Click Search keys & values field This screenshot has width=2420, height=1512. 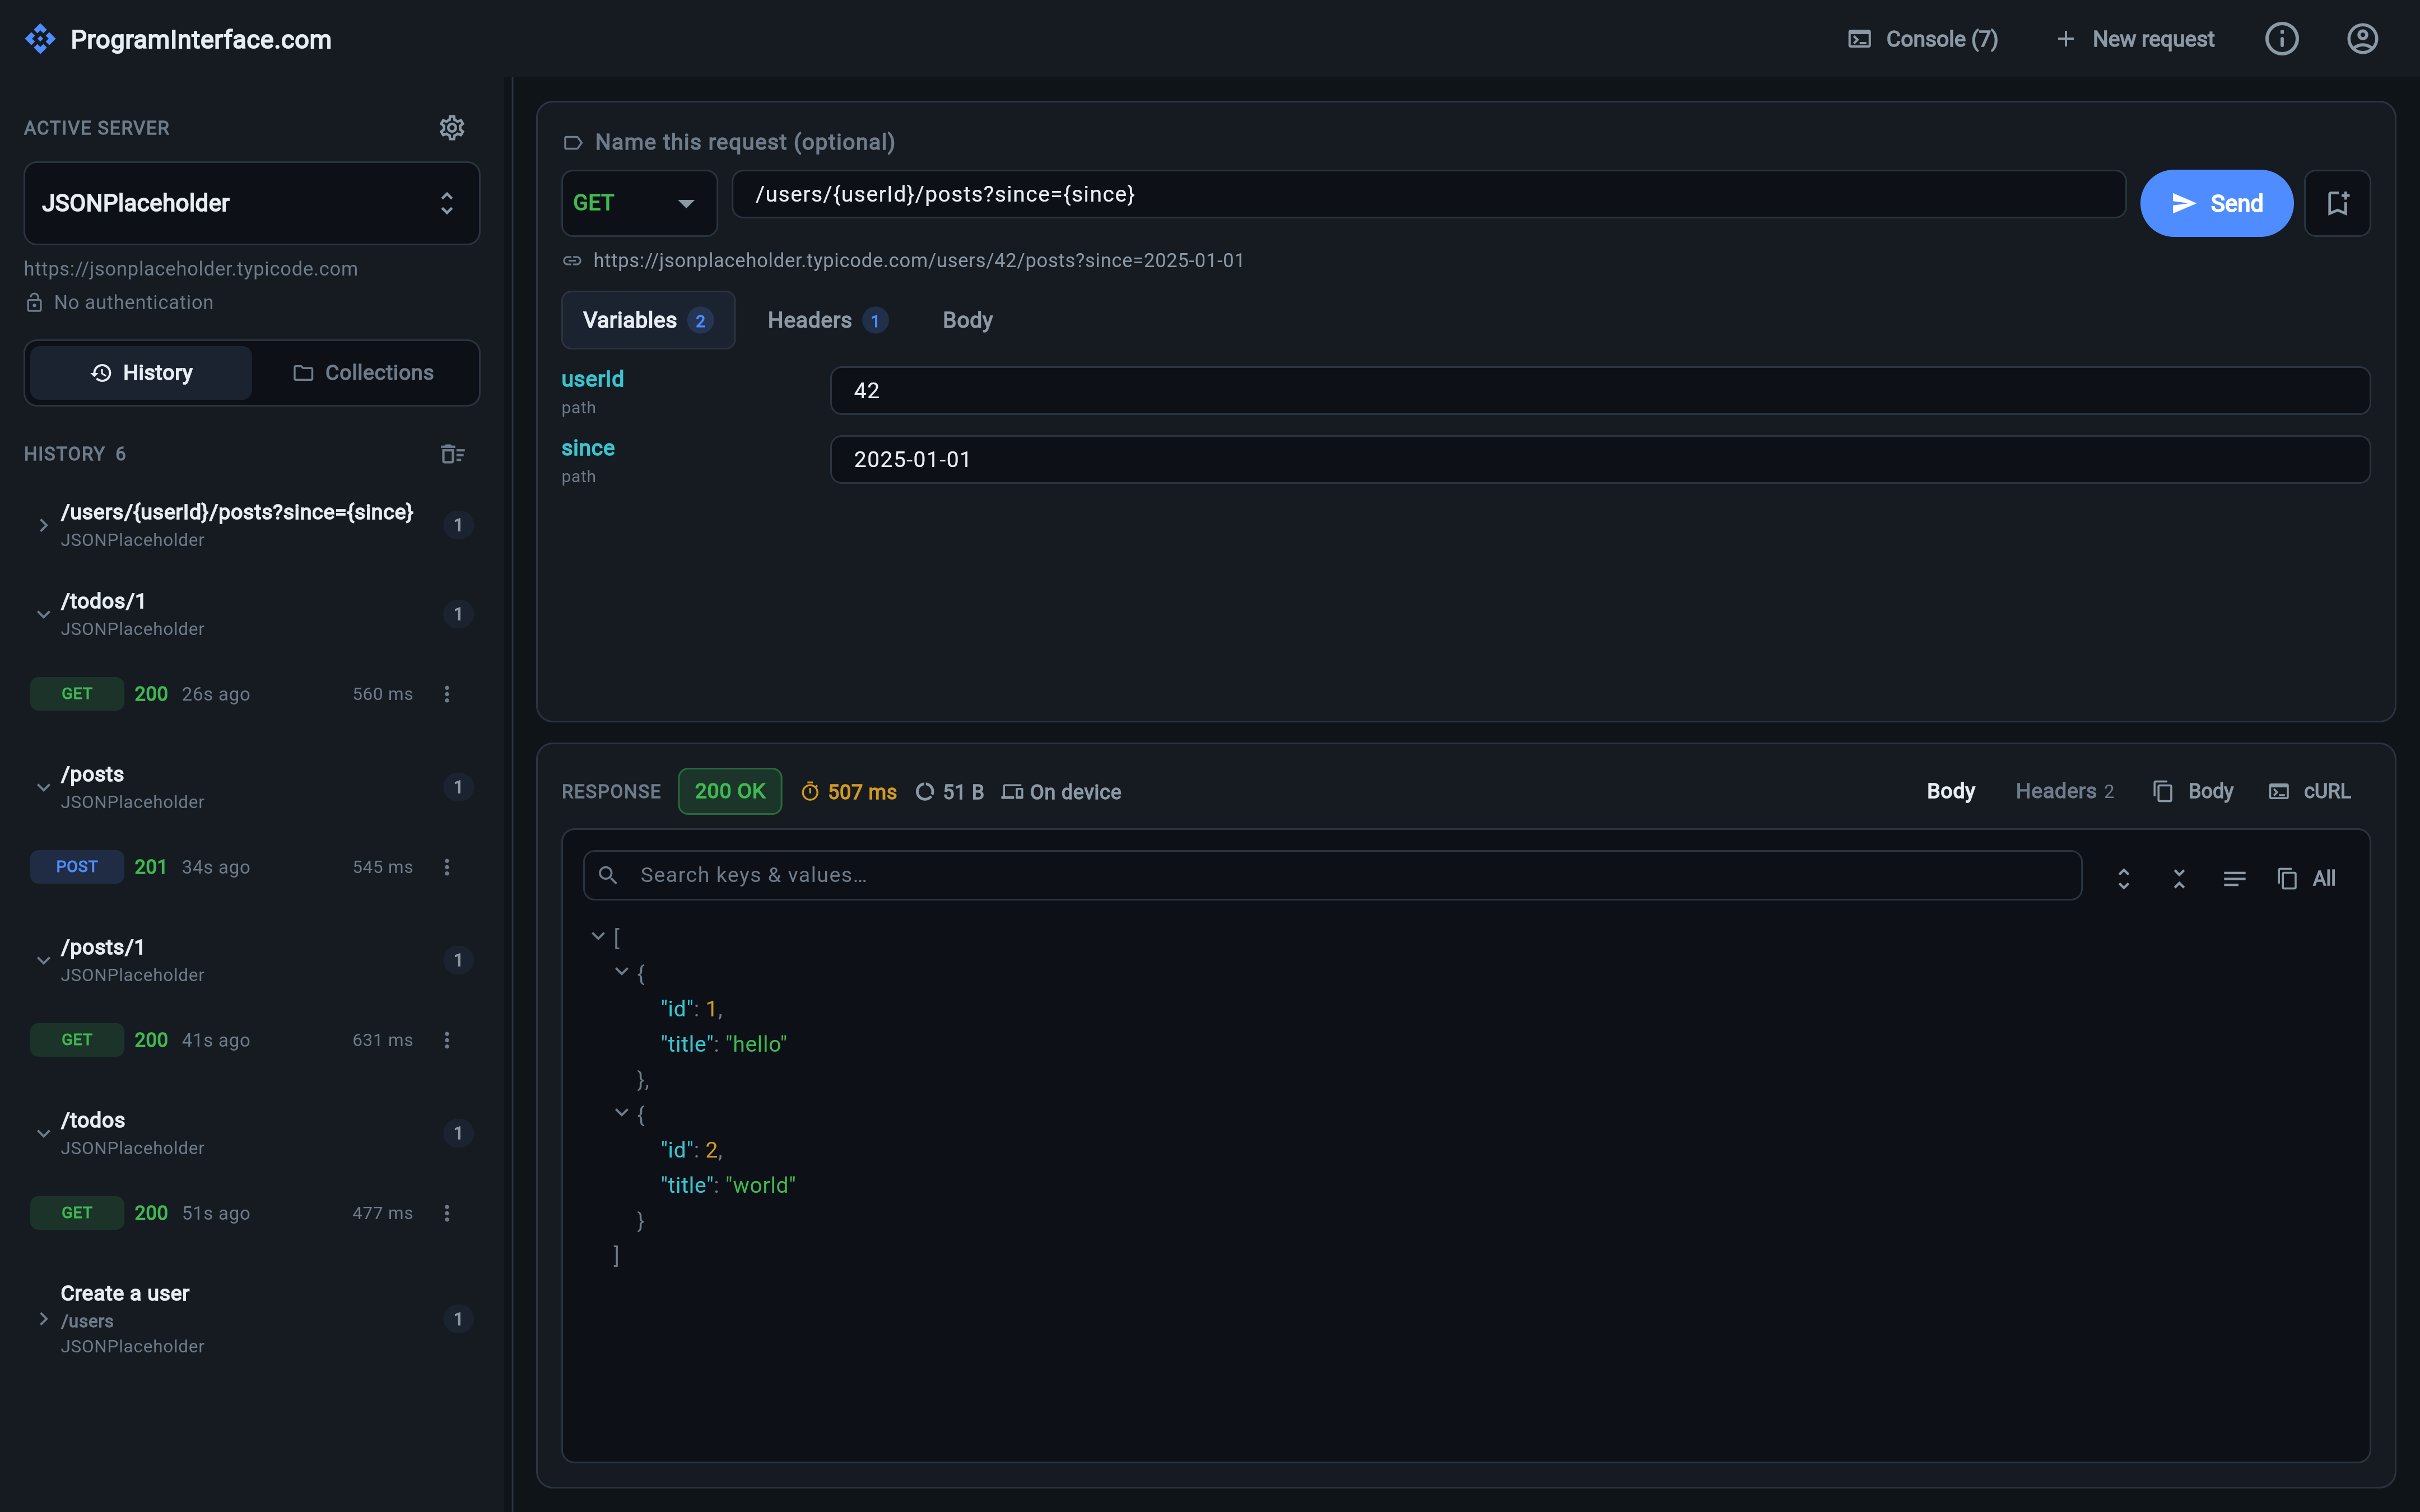click(1332, 875)
